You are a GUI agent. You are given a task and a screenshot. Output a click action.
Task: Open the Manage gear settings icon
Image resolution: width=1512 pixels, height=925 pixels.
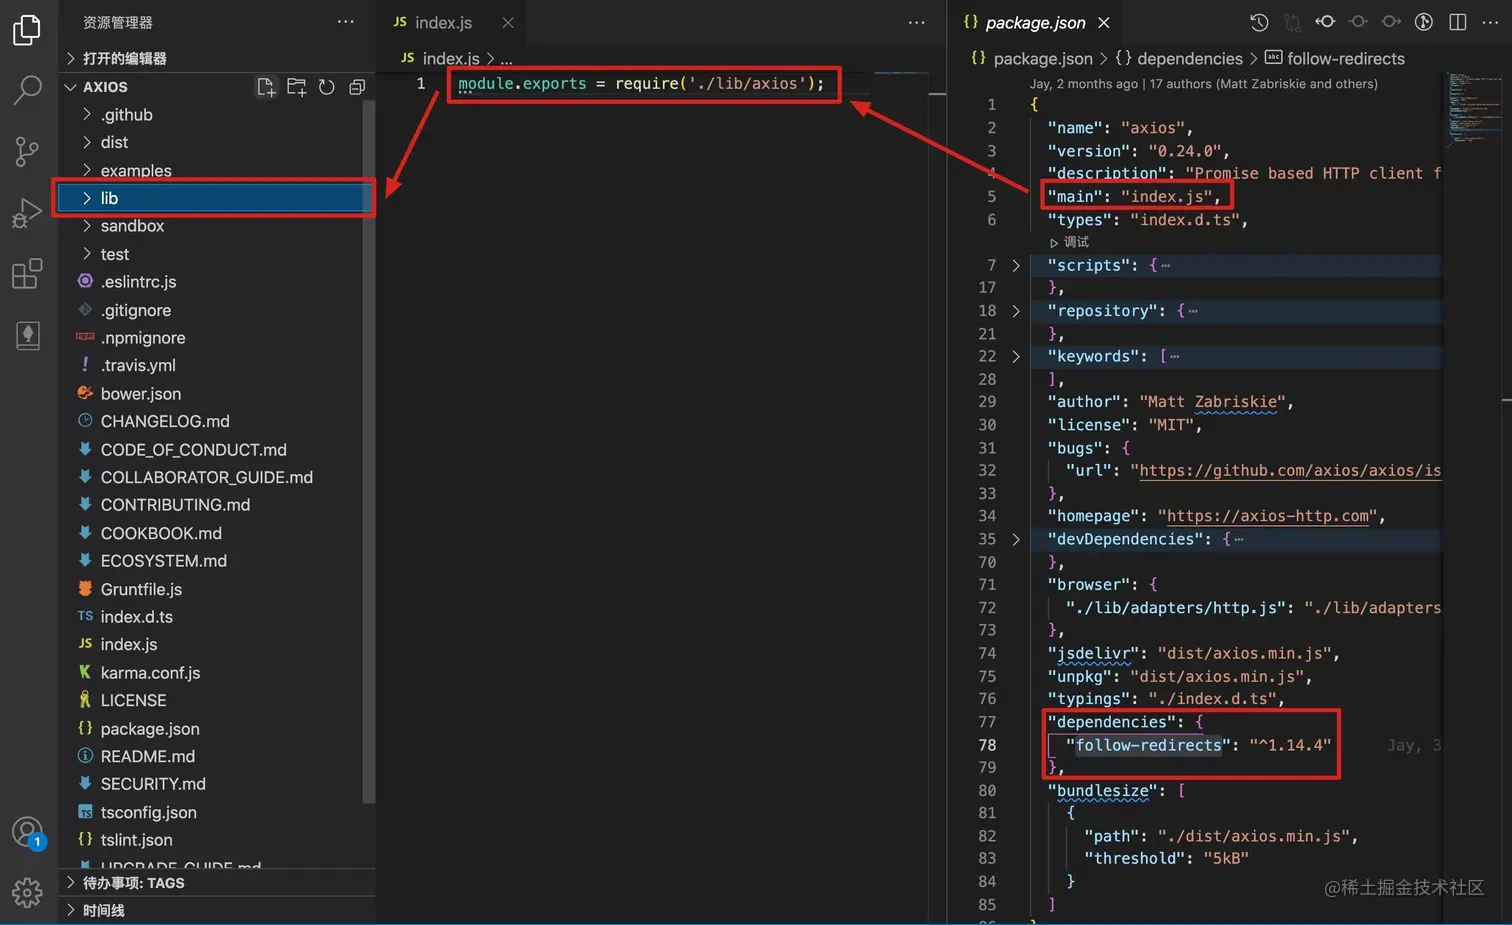27,892
